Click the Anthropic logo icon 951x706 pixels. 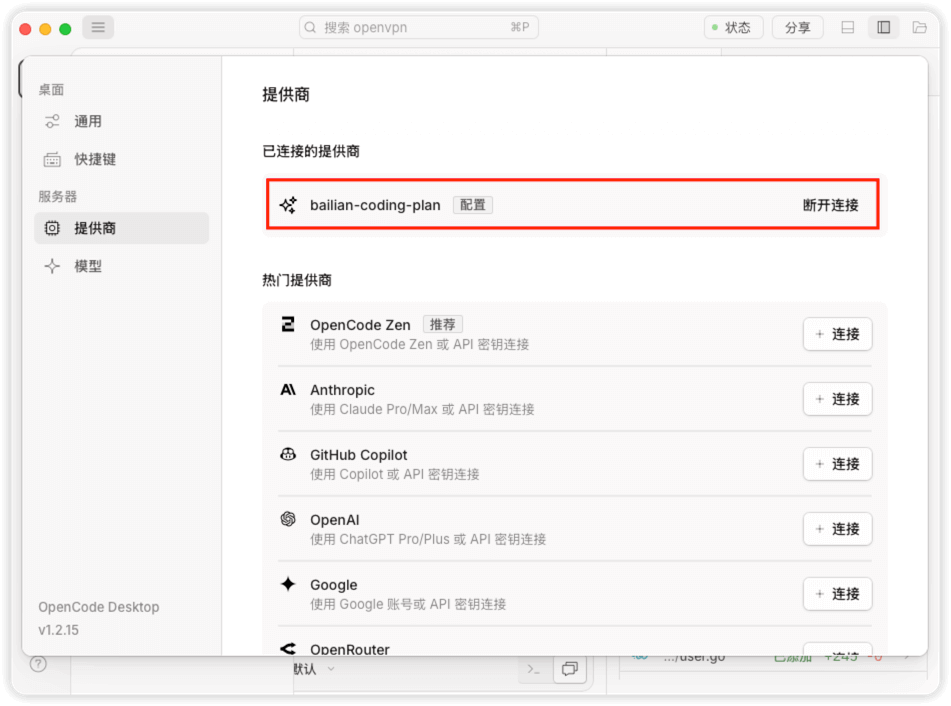(x=288, y=389)
